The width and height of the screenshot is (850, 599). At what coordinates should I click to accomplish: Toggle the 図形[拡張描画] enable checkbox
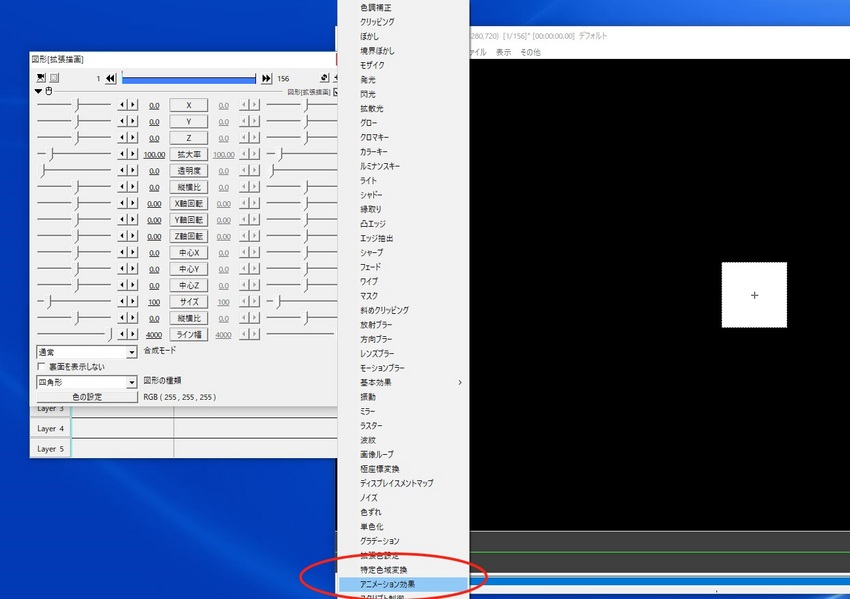click(x=336, y=91)
